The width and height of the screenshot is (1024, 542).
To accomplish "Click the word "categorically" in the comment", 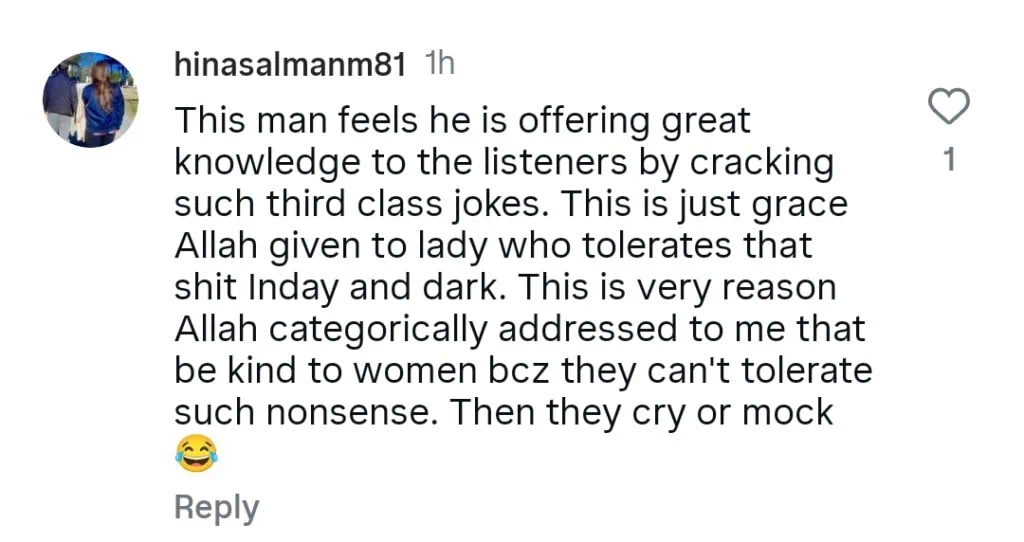I will (383, 329).
